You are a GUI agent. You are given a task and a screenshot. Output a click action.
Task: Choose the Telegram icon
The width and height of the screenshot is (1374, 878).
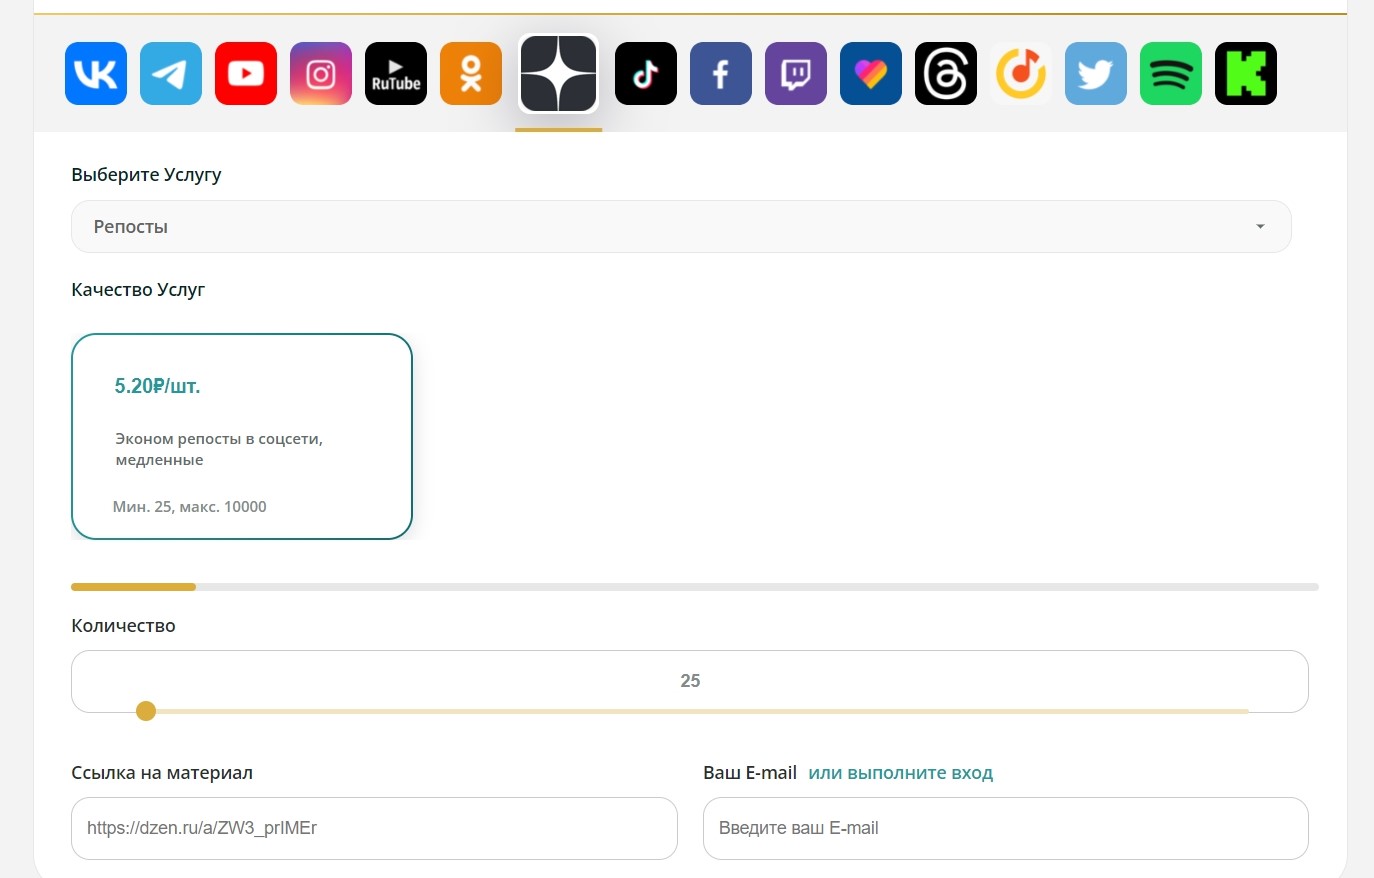point(171,73)
